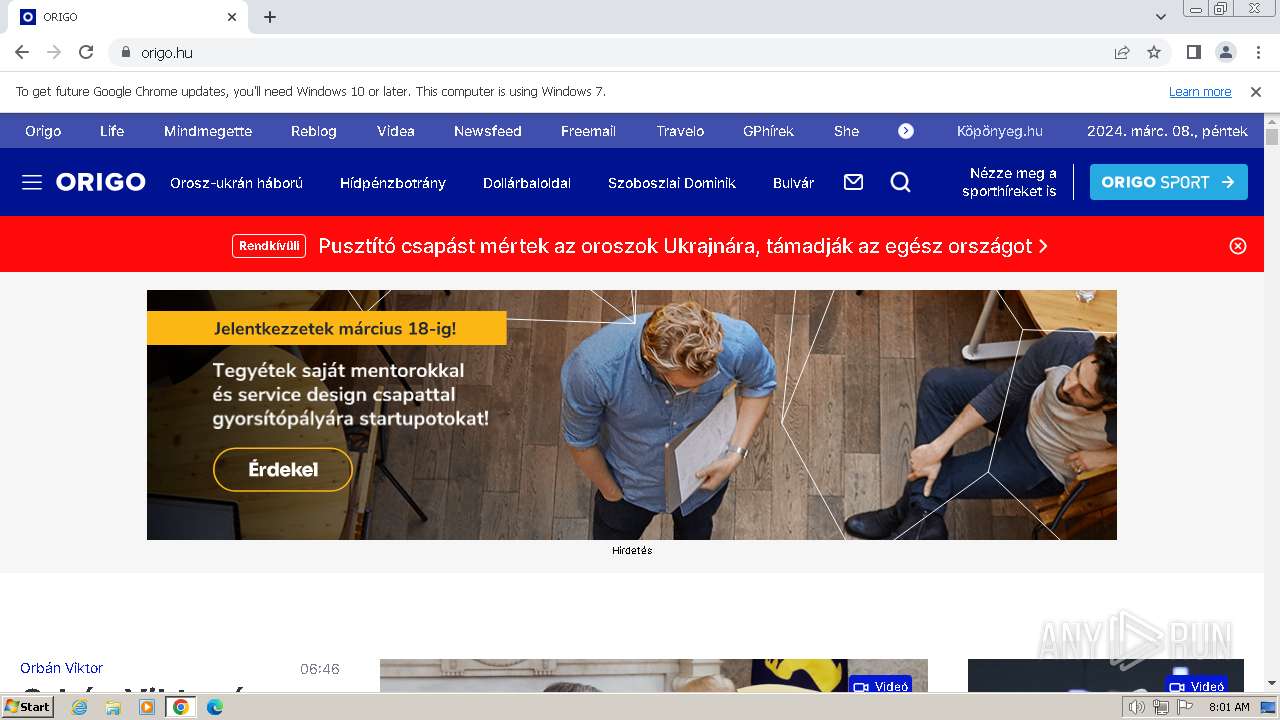Open the right sidebar Videó thumbnail
The height and width of the screenshot is (720, 1280).
[1106, 676]
